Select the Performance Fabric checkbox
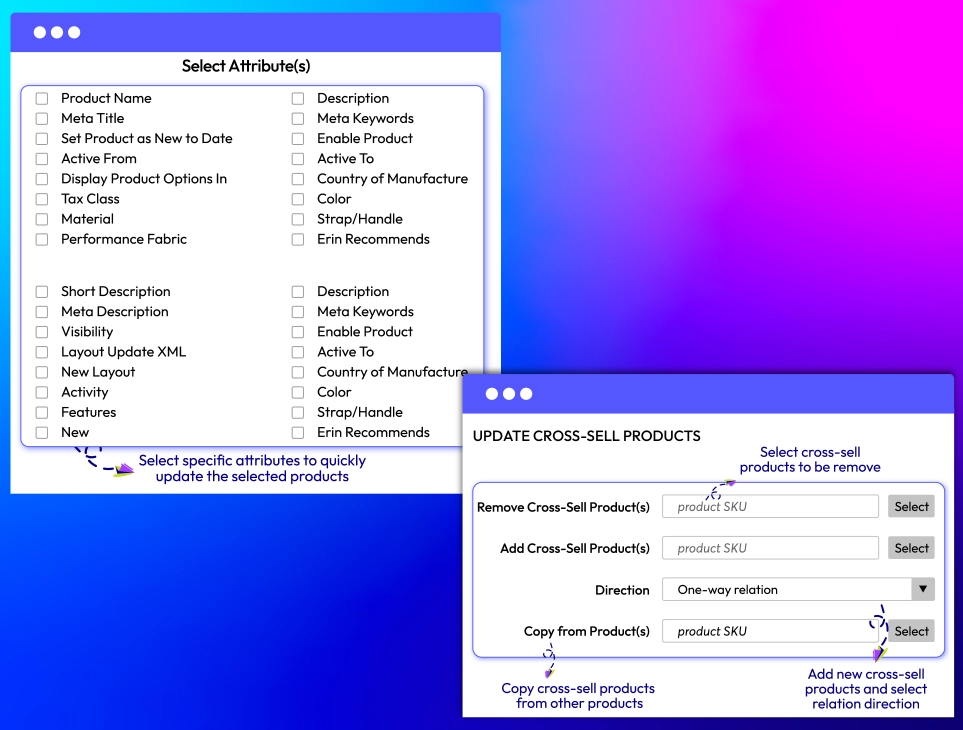Image resolution: width=963 pixels, height=730 pixels. tap(42, 239)
